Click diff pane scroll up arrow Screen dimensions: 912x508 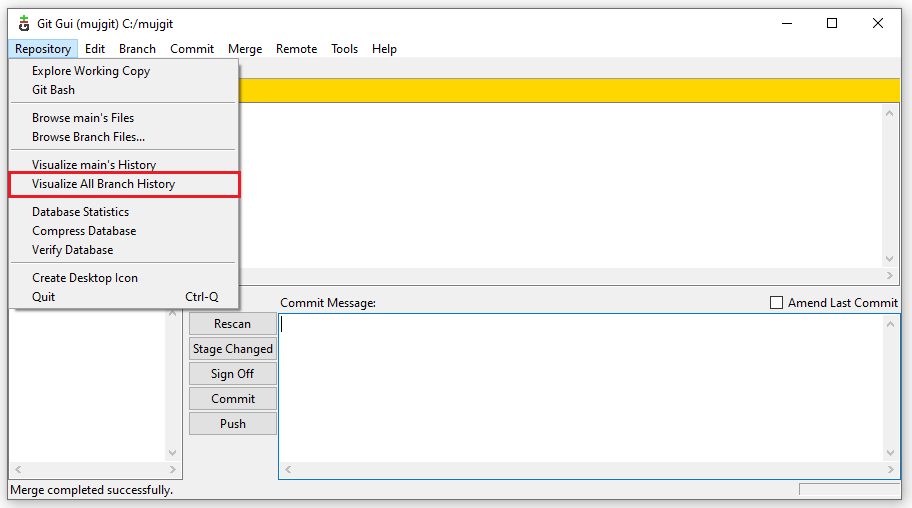[889, 113]
